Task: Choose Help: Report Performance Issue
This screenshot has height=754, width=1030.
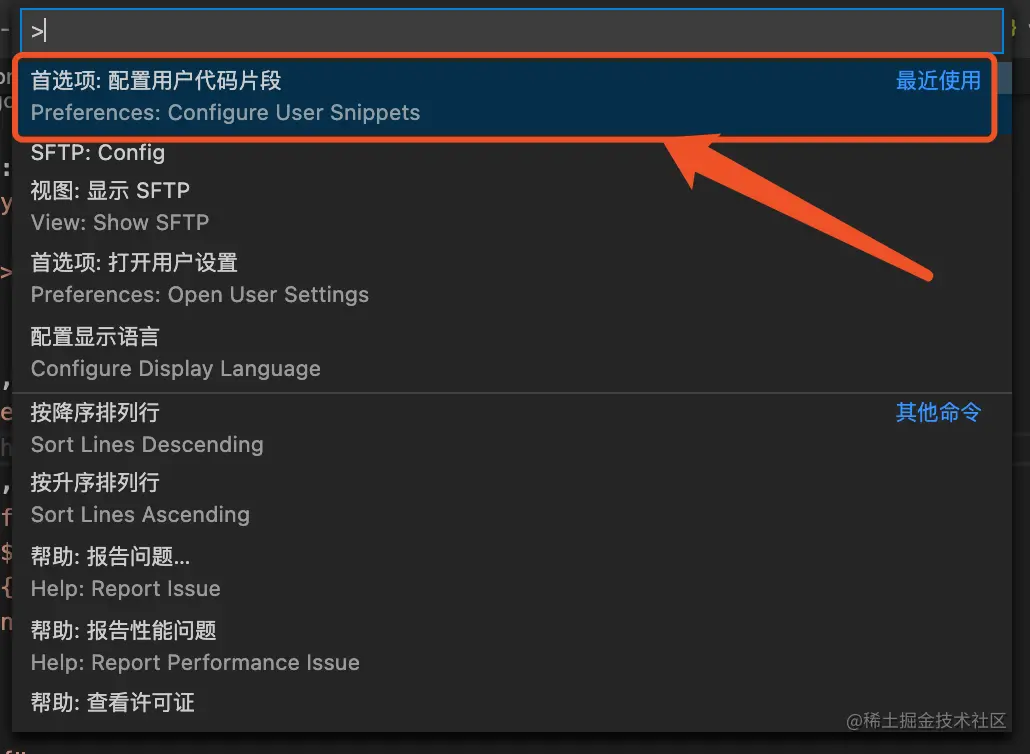Action: 512,646
